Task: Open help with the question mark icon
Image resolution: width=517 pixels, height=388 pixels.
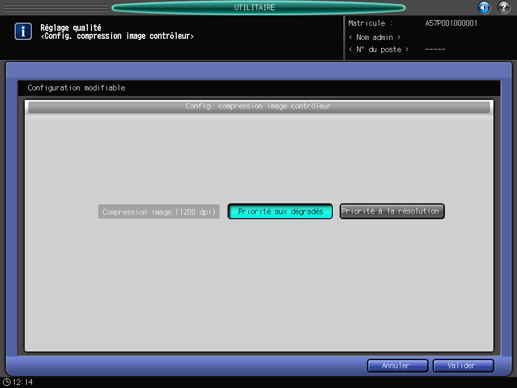Action: click(504, 7)
